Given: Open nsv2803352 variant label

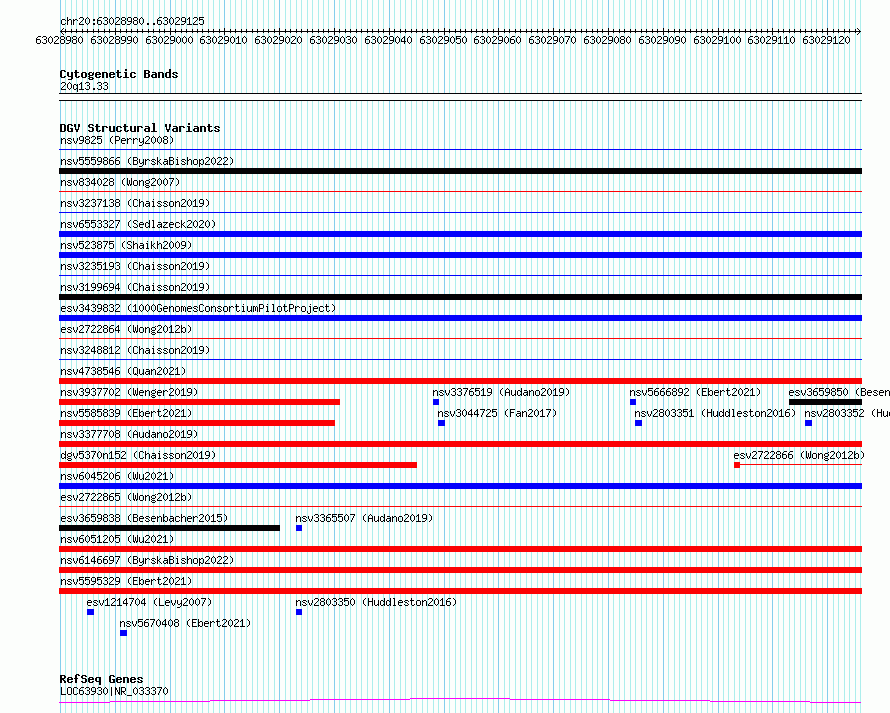Looking at the screenshot, I should pos(847,413).
